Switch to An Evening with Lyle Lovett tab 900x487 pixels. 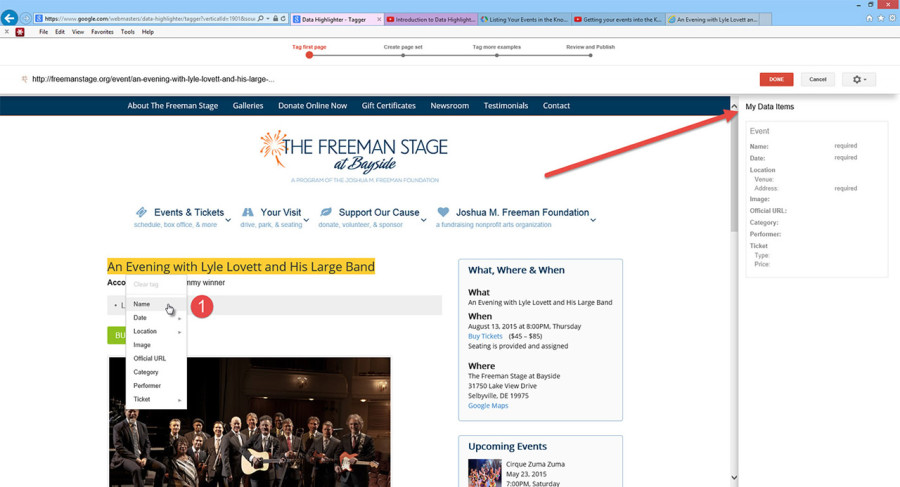pos(712,20)
